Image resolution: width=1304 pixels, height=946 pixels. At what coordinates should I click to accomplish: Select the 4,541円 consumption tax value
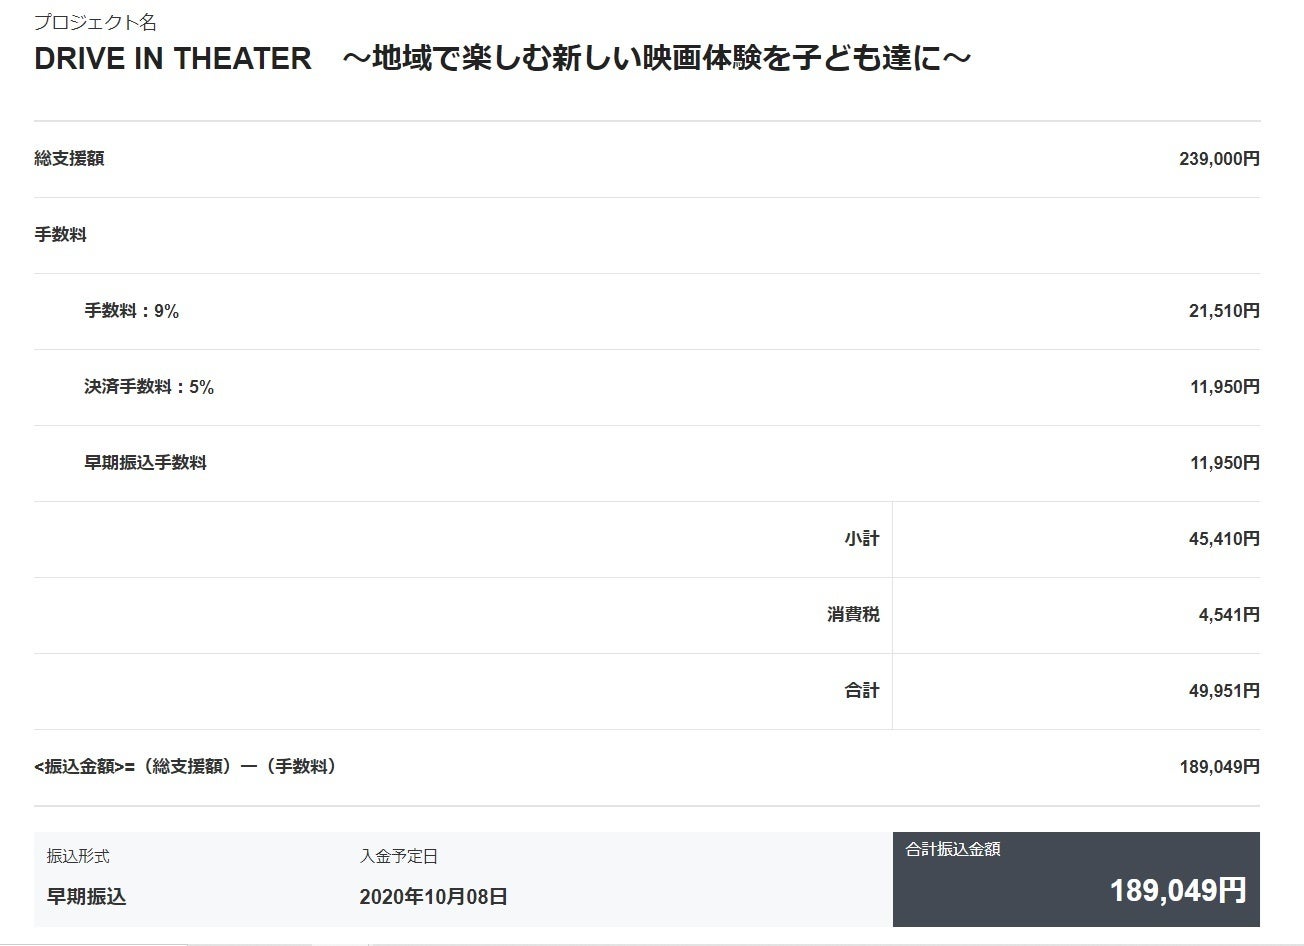coord(1228,615)
